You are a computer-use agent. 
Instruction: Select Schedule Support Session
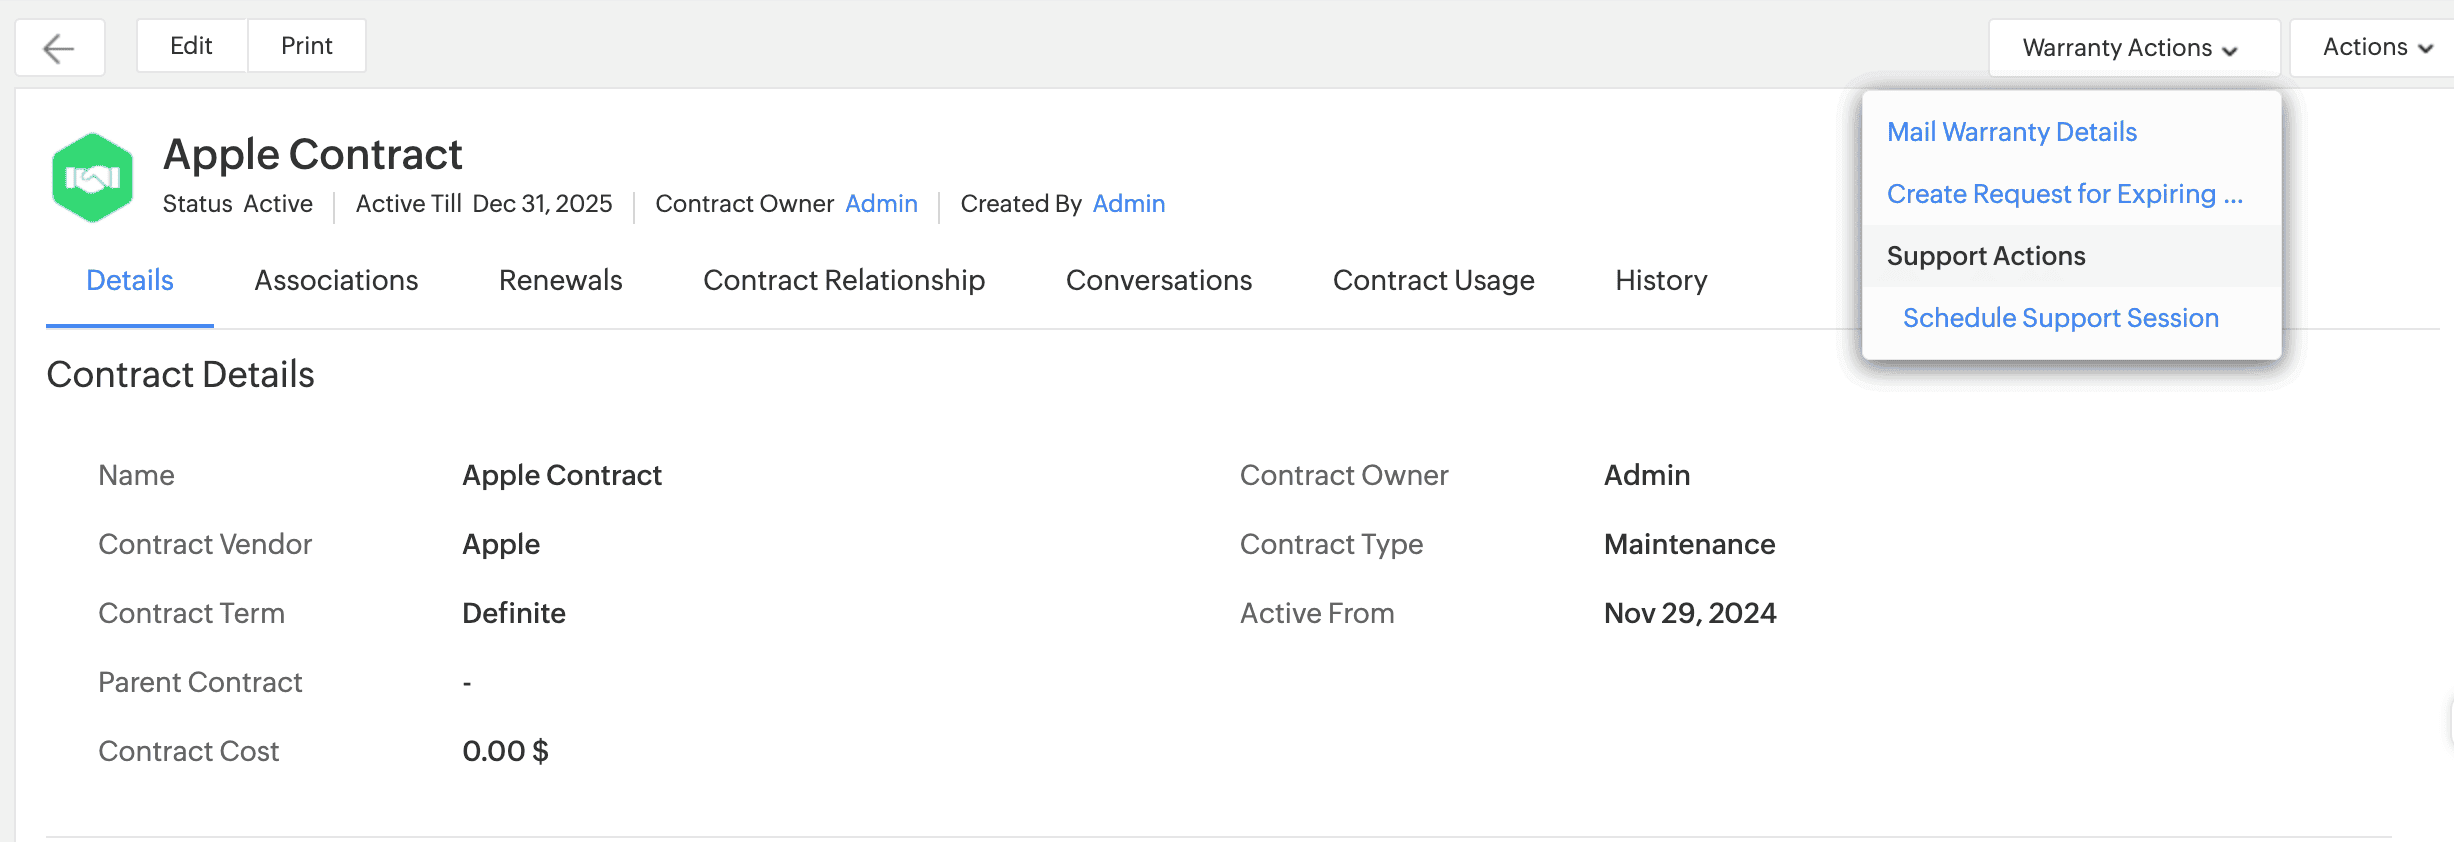pyautogui.click(x=2060, y=318)
